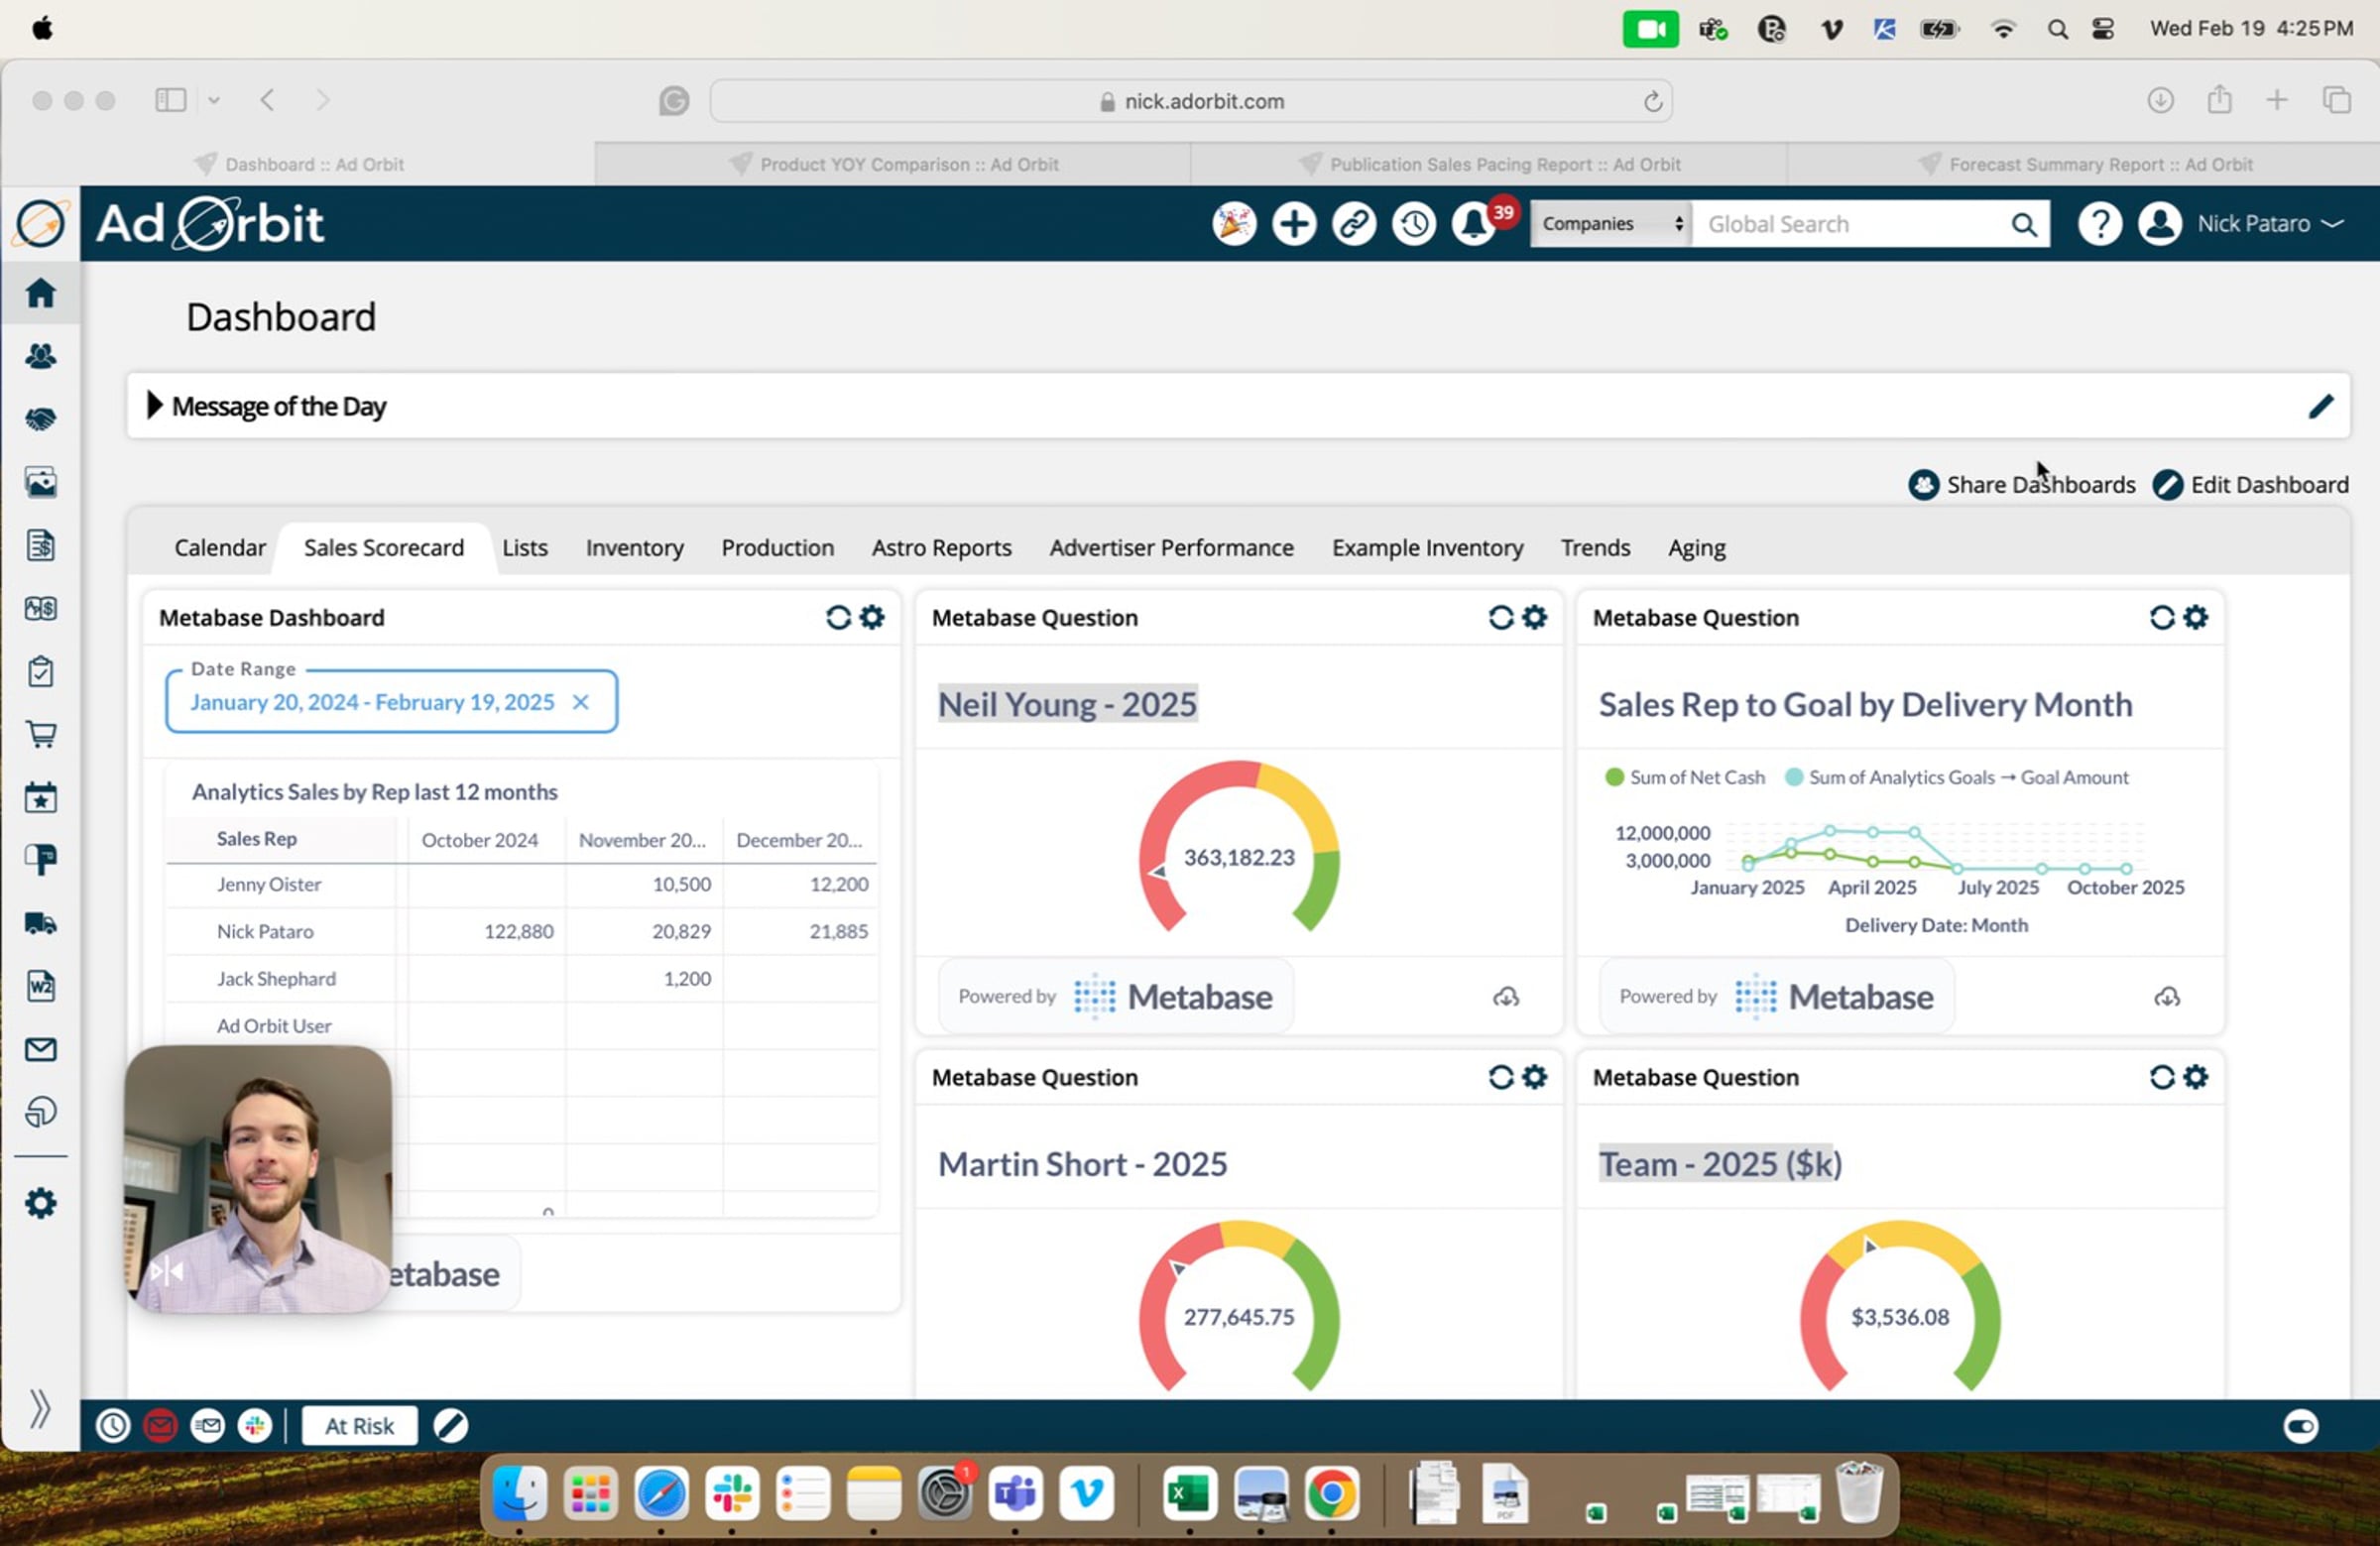Switch to the Inventory tab
The image size is (2380, 1546).
pos(635,548)
